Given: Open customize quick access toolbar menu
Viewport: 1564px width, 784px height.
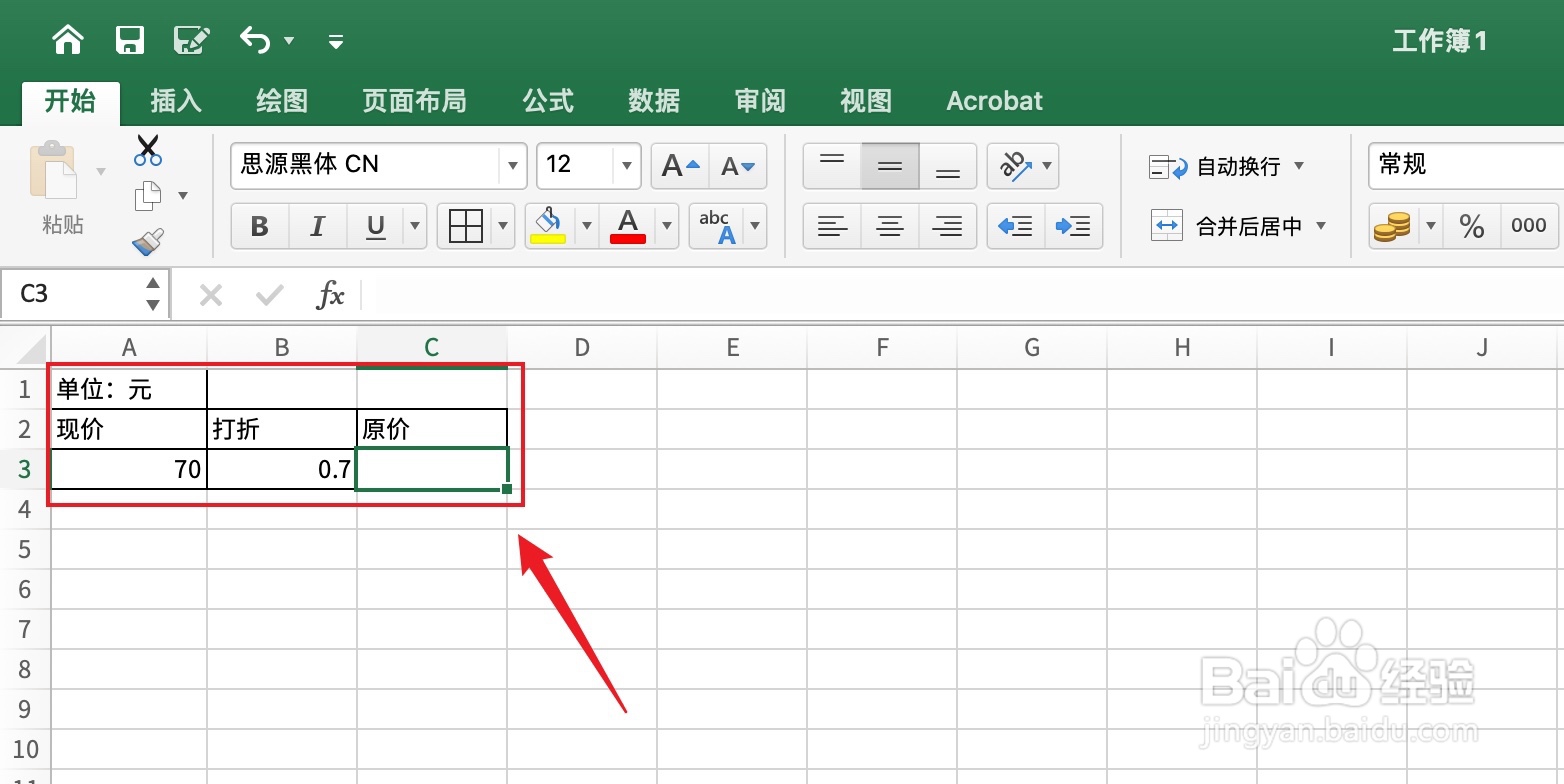Looking at the screenshot, I should pyautogui.click(x=336, y=41).
